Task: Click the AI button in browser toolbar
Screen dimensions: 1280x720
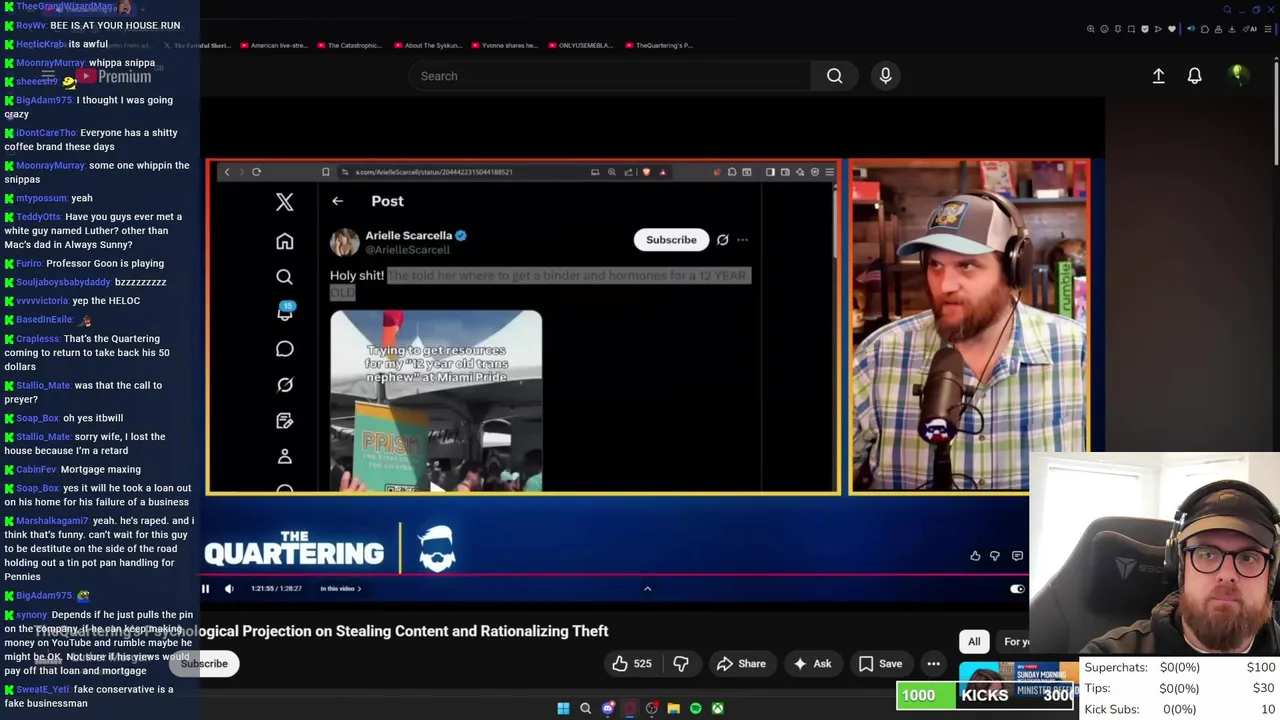Action: [x=1252, y=29]
